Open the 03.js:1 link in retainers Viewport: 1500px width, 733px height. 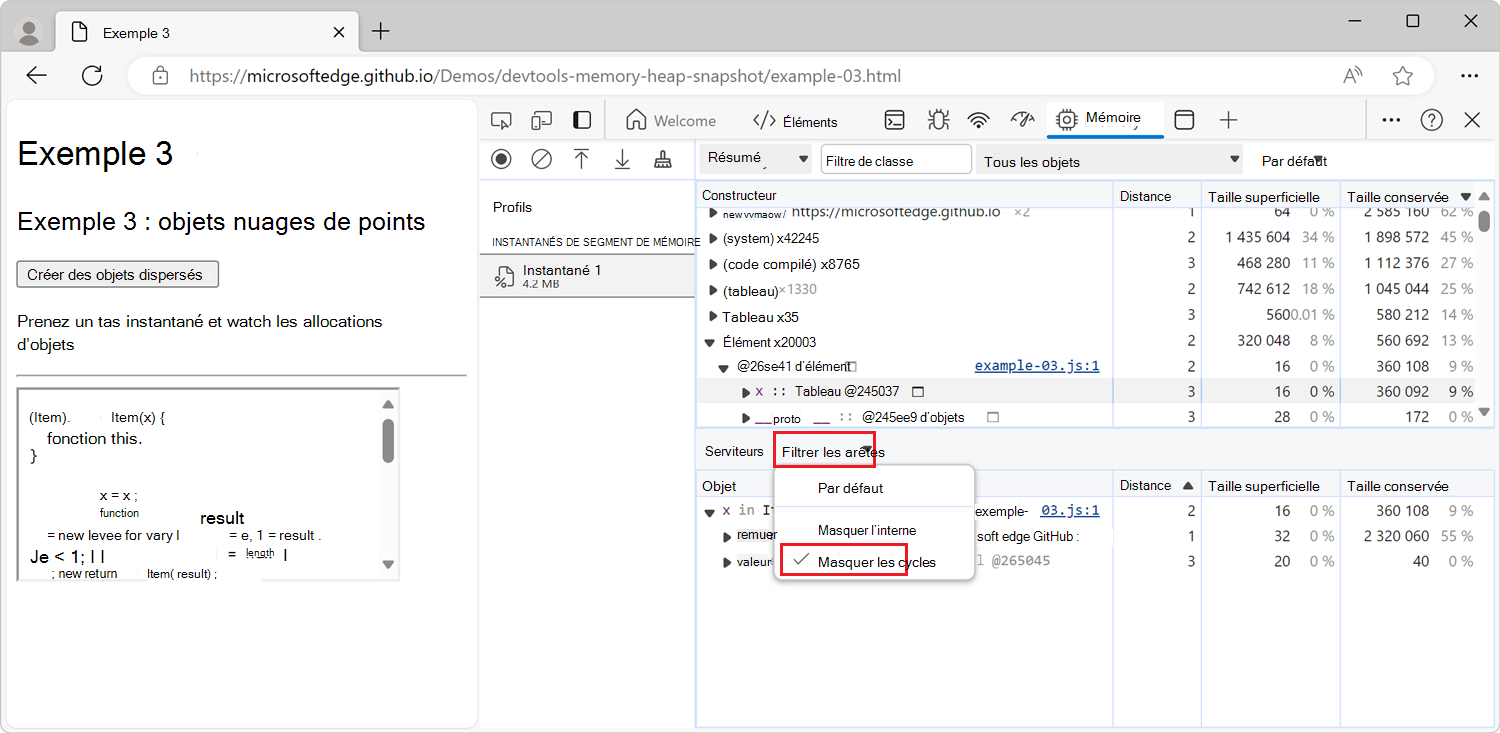click(1070, 510)
